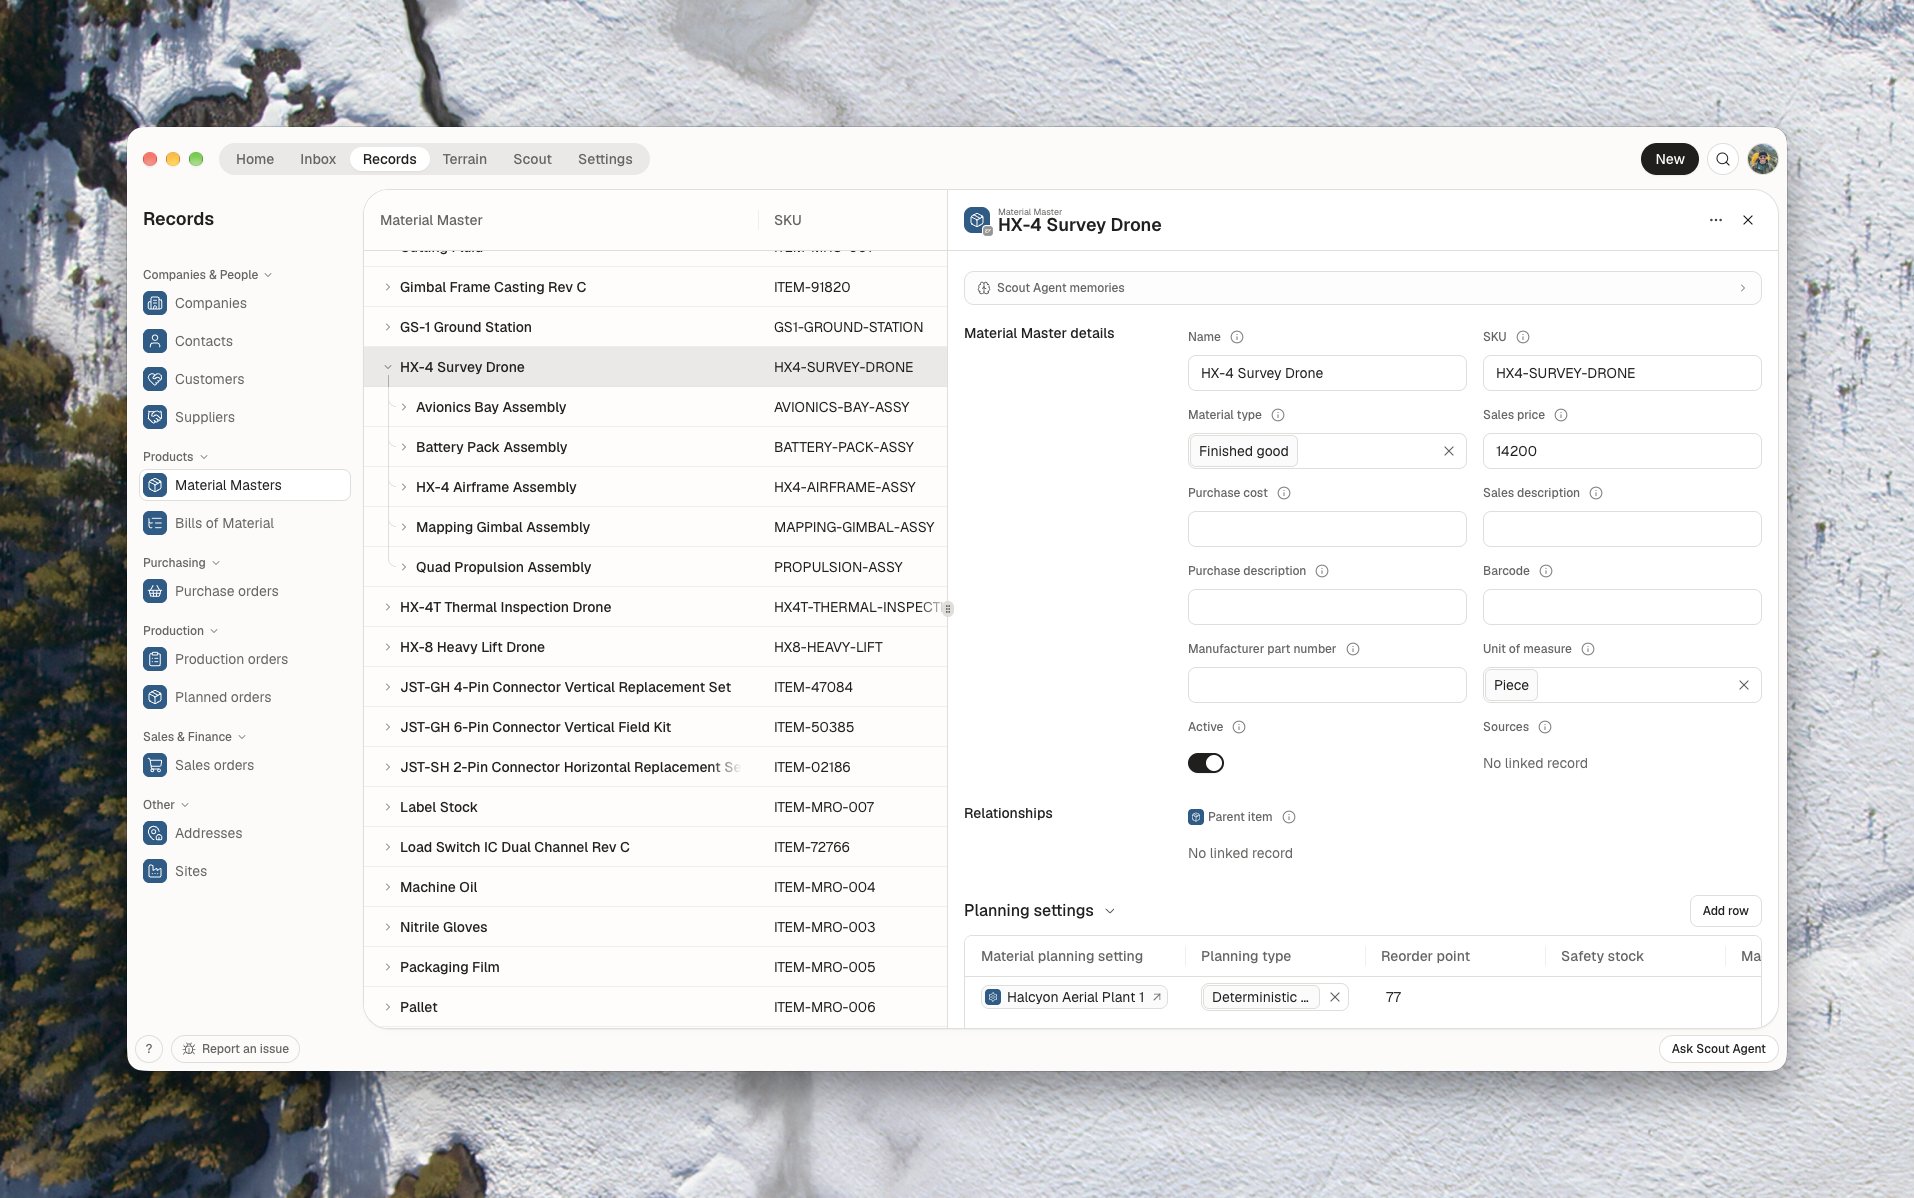Collapse the Planning settings section
The image size is (1914, 1198).
(x=1110, y=911)
